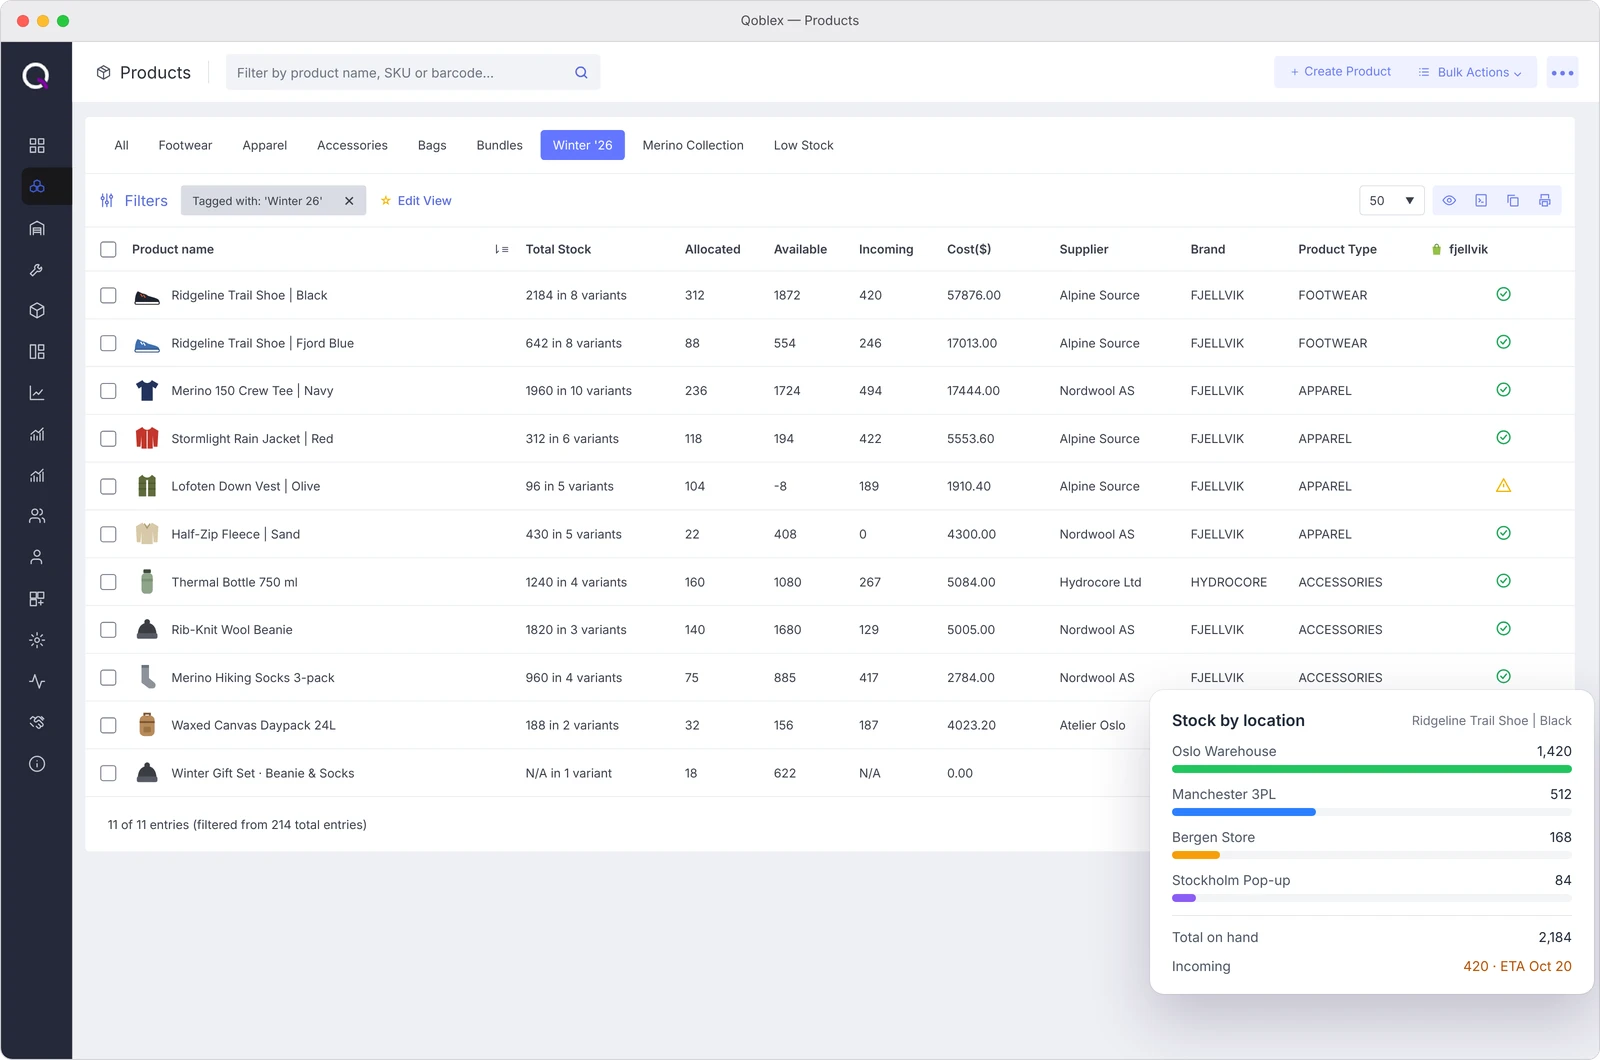This screenshot has height=1060, width=1600.
Task: Click the Manchester 3PL blue stock bar
Action: pyautogui.click(x=1244, y=812)
